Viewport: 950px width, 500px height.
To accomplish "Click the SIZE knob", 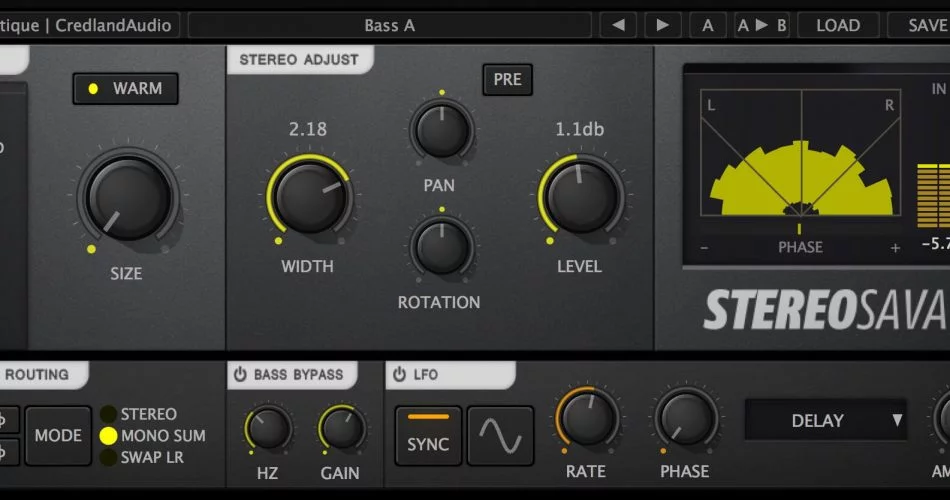I will (128, 198).
